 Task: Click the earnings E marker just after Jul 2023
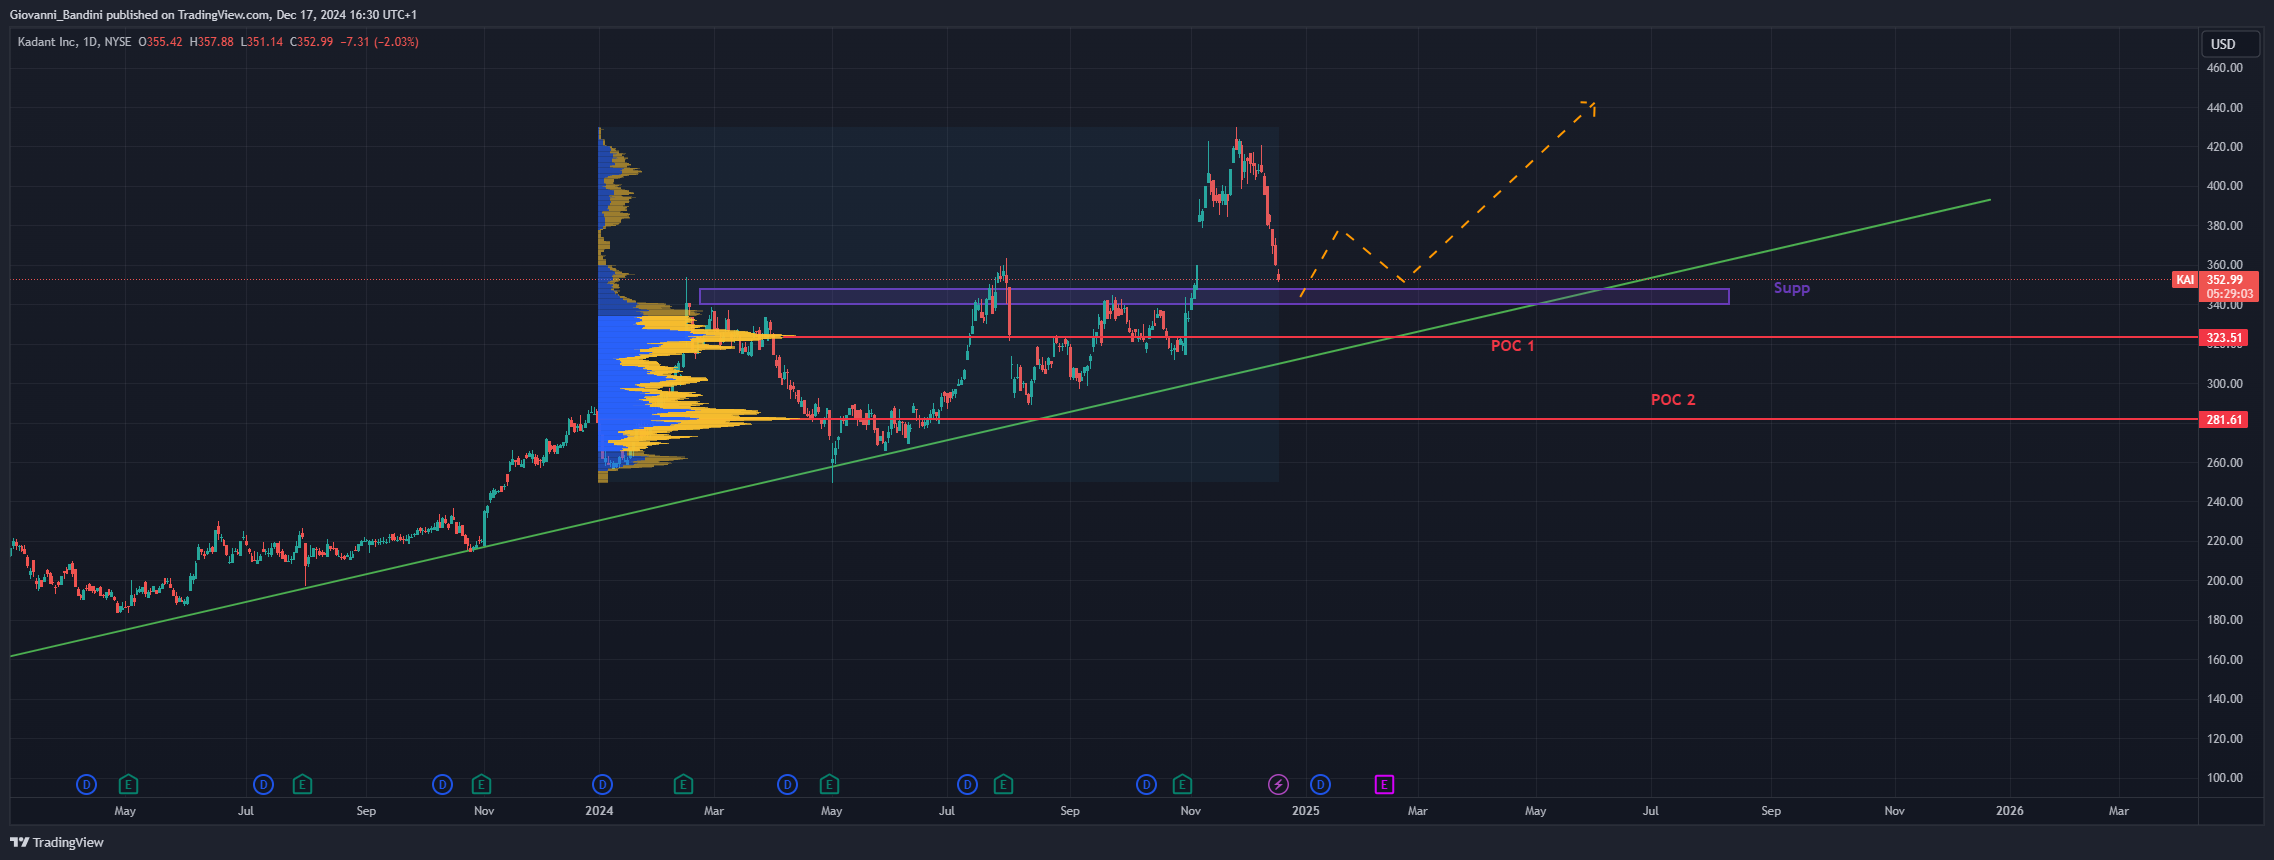click(x=302, y=785)
